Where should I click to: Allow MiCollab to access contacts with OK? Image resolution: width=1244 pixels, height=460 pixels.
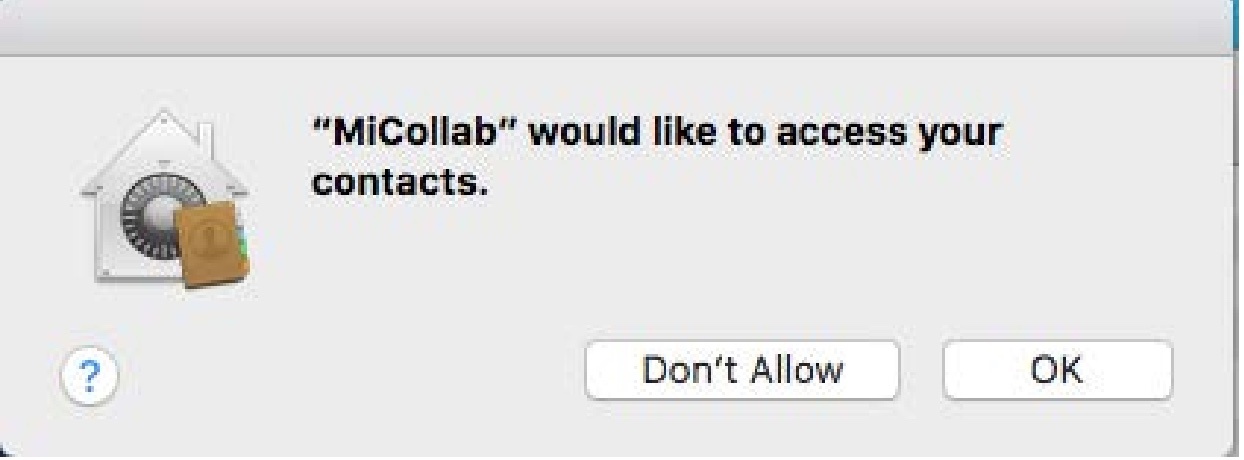1057,370
